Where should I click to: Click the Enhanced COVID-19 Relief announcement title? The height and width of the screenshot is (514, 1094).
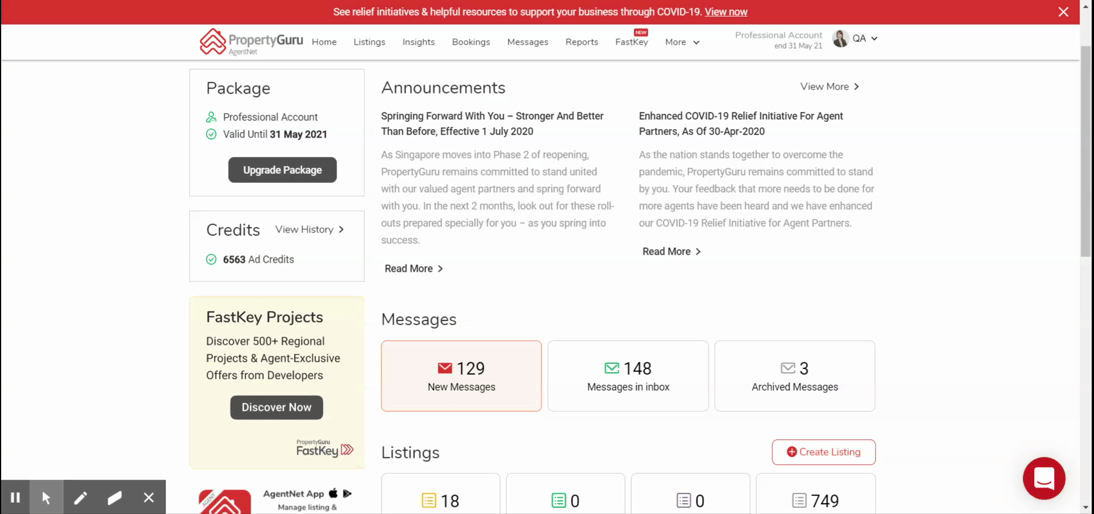[741, 123]
